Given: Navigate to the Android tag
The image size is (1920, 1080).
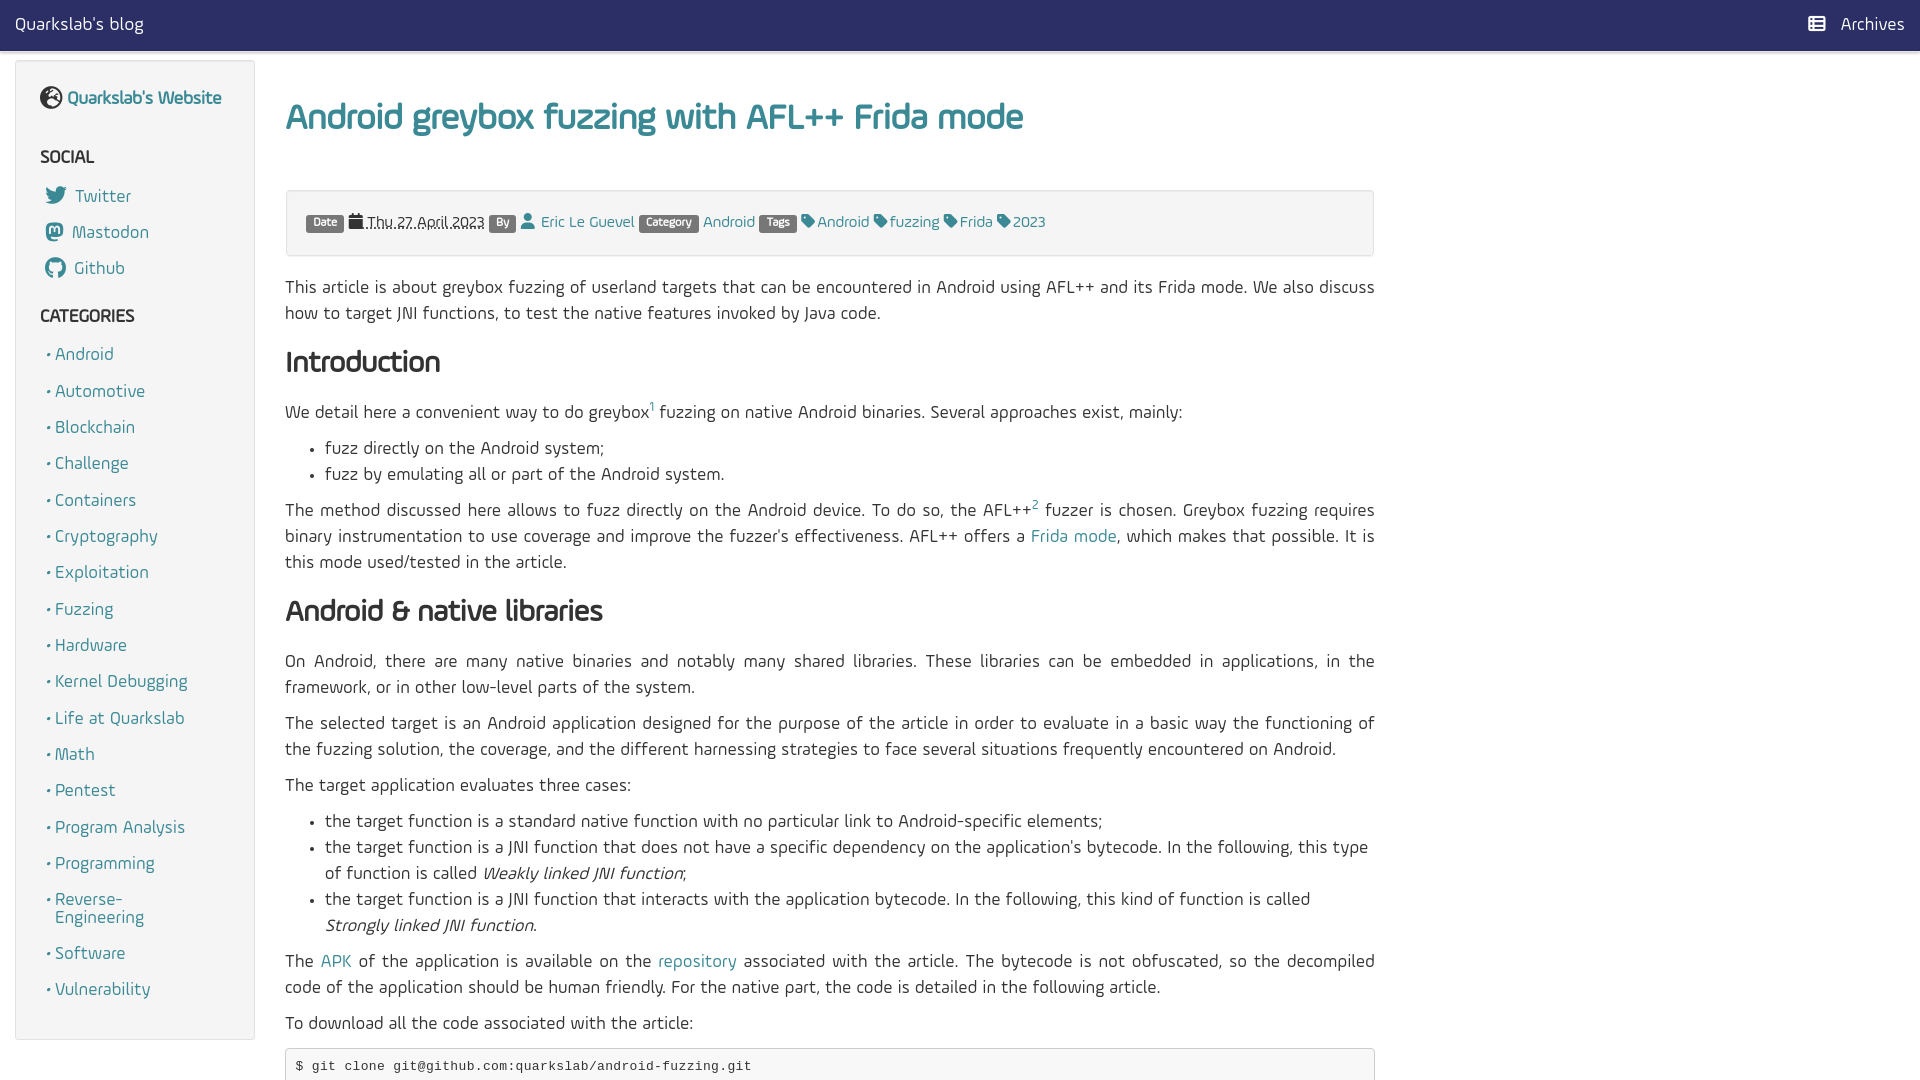Looking at the screenshot, I should [x=841, y=222].
